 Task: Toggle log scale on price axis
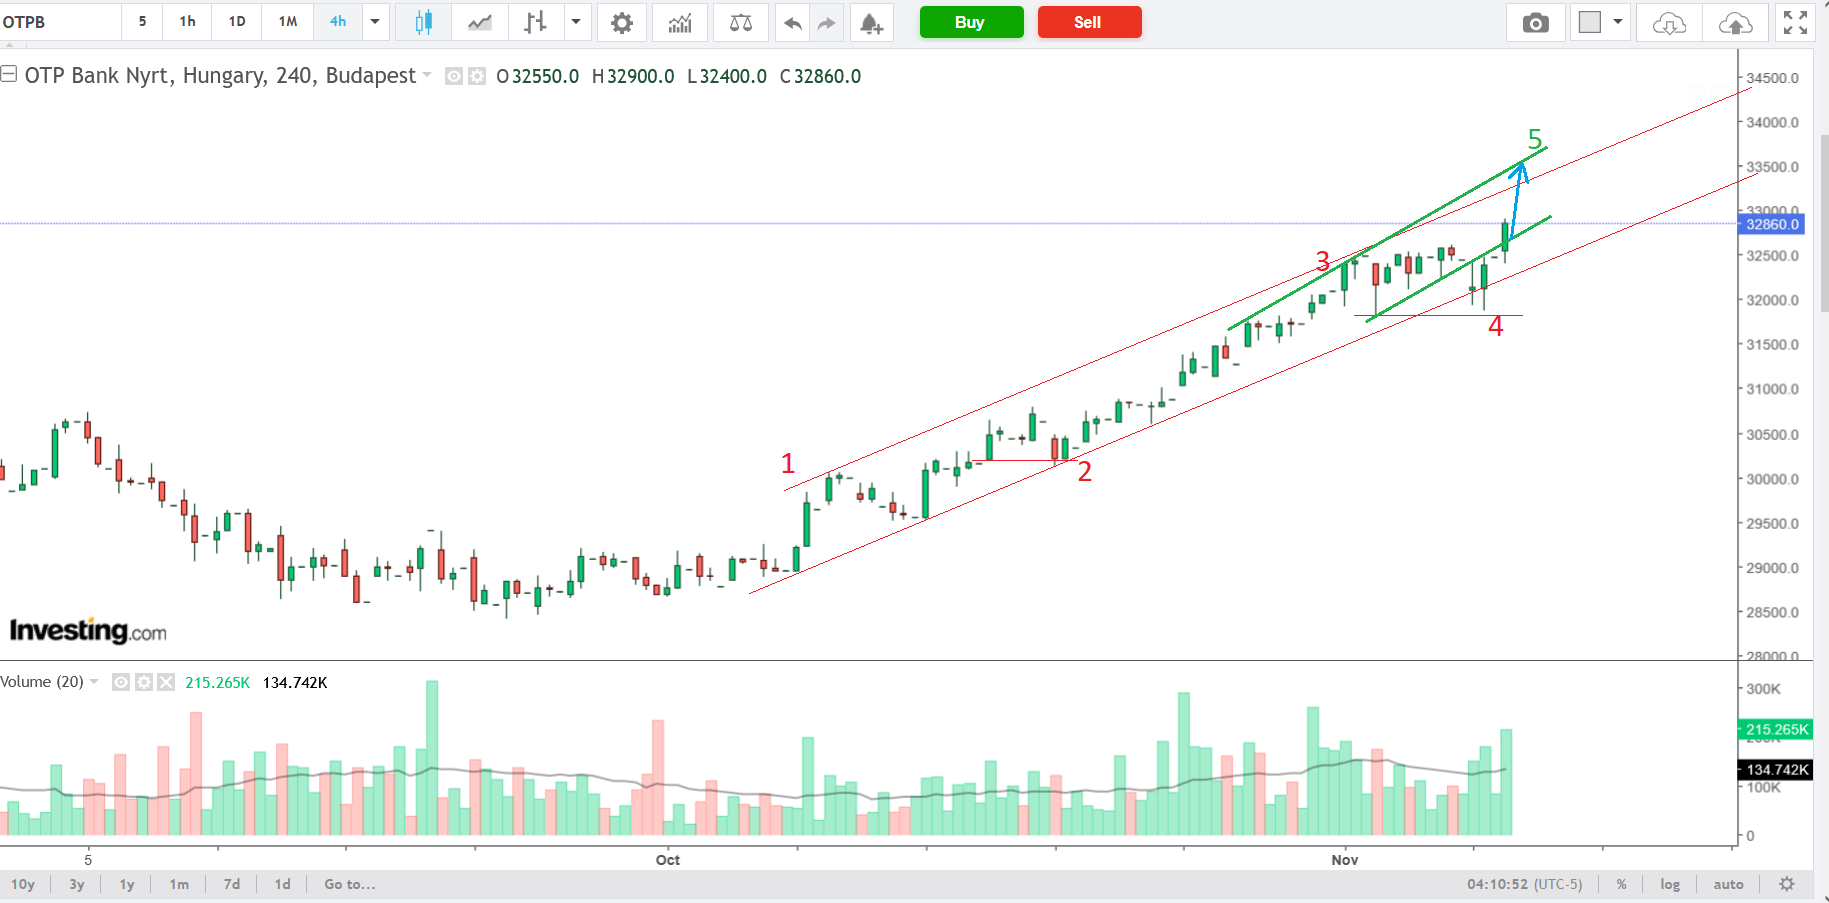[1670, 884]
